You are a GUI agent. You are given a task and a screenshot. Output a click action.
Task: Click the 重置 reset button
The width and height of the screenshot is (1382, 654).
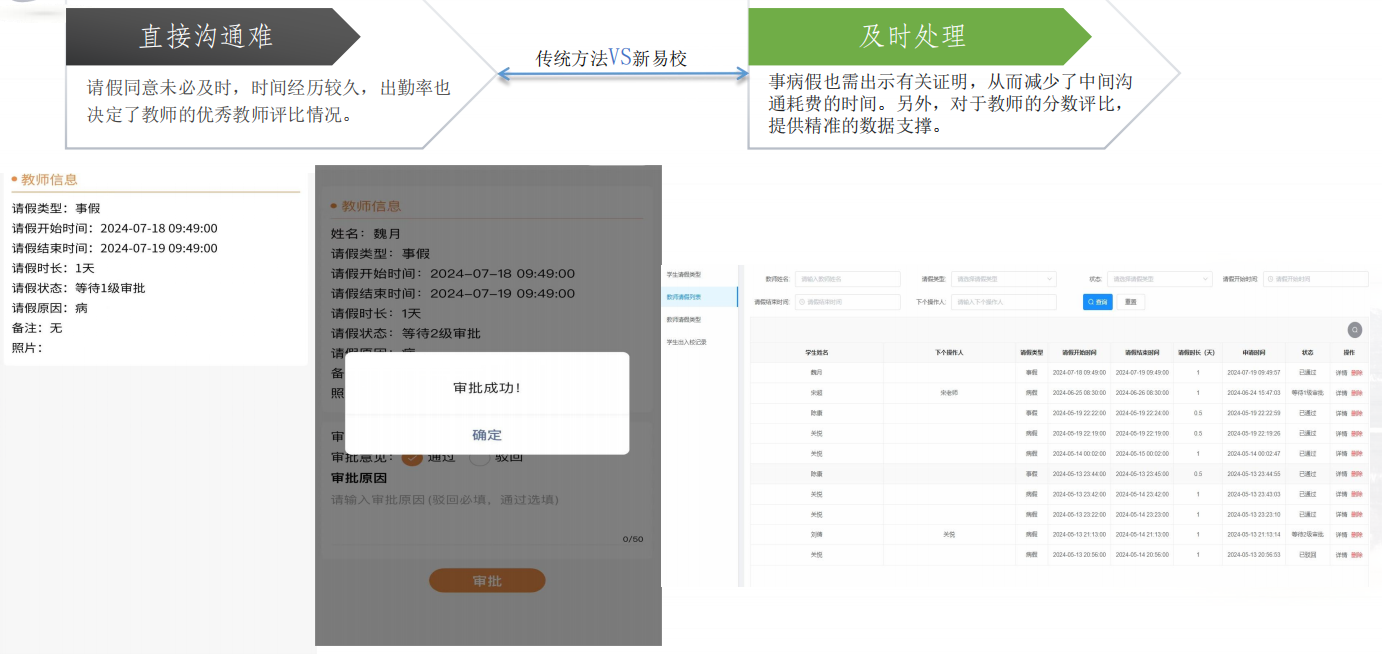tap(1130, 301)
